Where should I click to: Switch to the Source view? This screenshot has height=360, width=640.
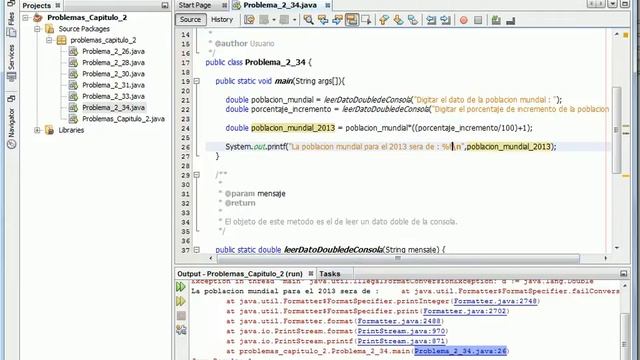[x=191, y=20]
